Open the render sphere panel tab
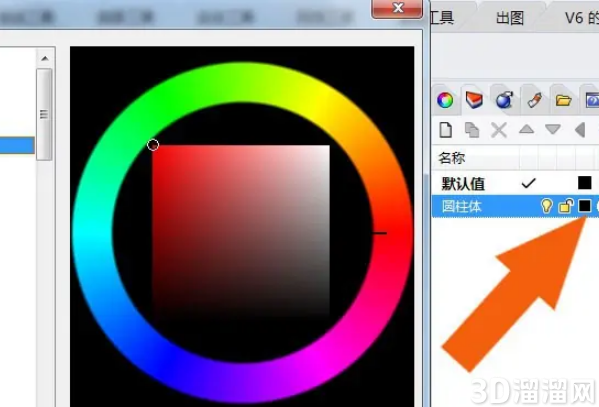 tap(505, 100)
